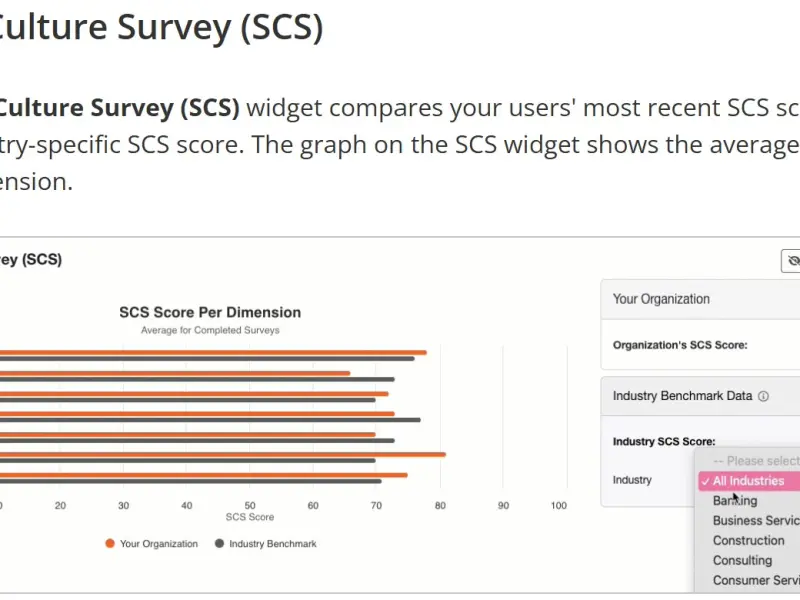Select All Industries in the dropdown

coord(748,481)
